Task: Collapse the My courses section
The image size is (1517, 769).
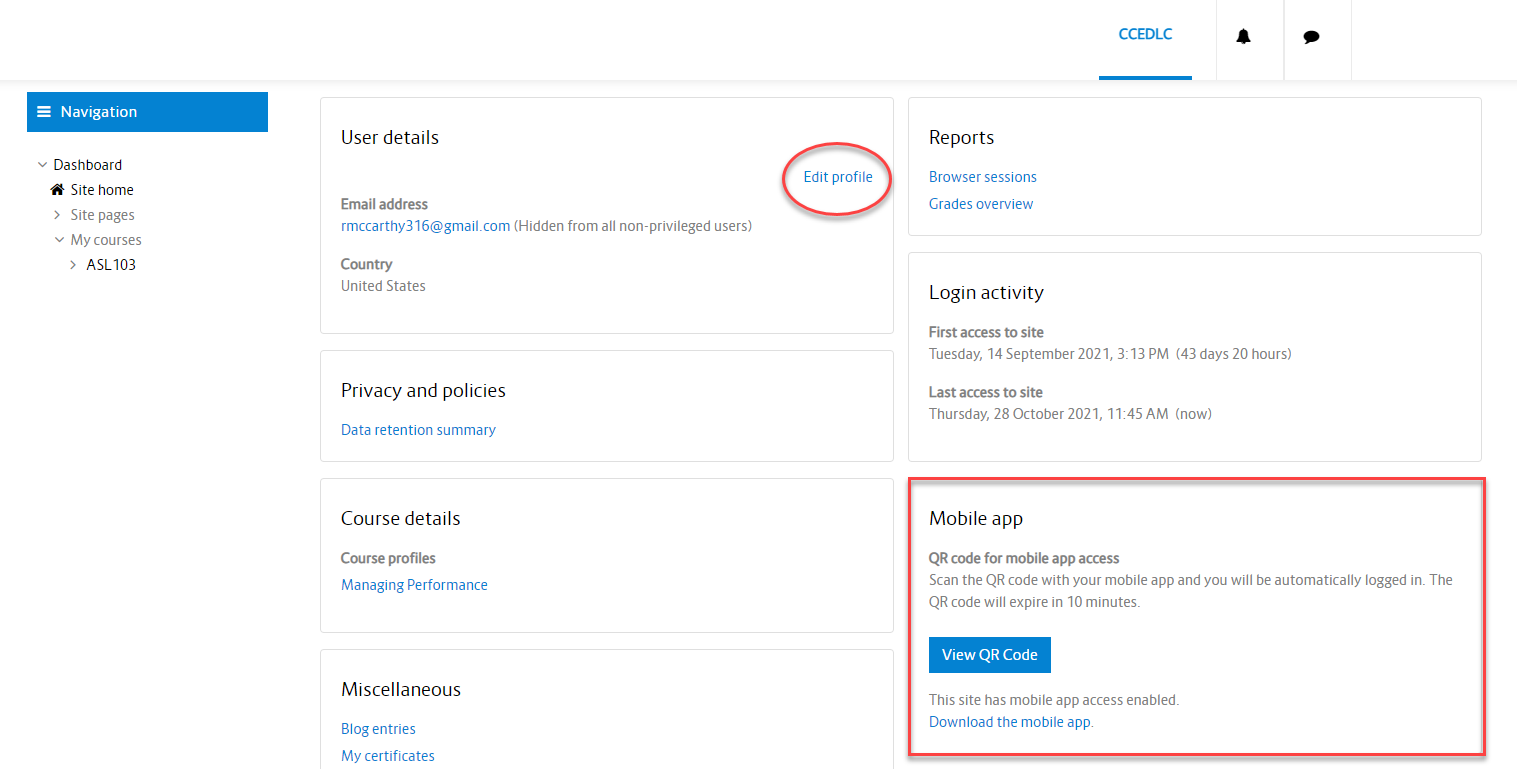Action: pyautogui.click(x=59, y=239)
